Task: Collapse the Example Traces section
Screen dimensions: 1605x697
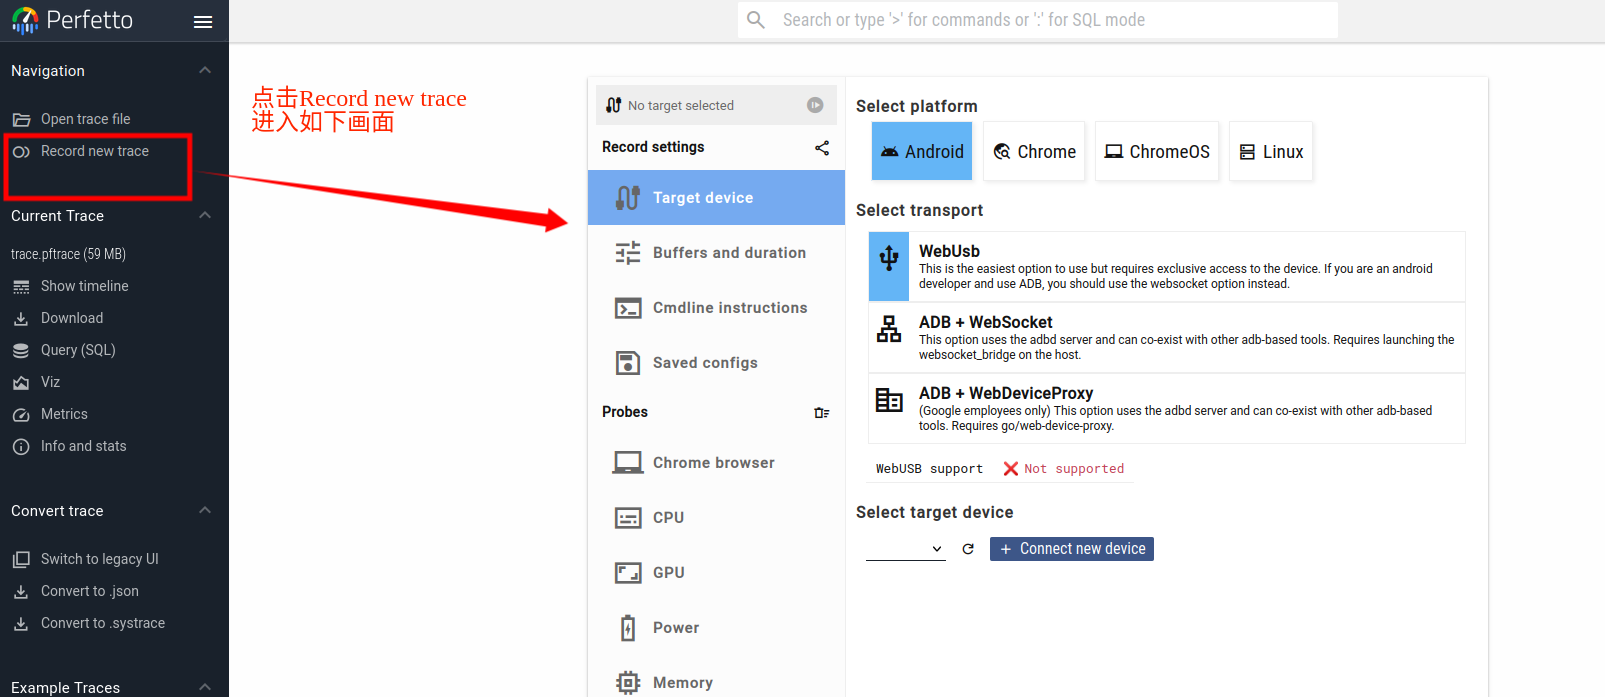Action: (205, 687)
